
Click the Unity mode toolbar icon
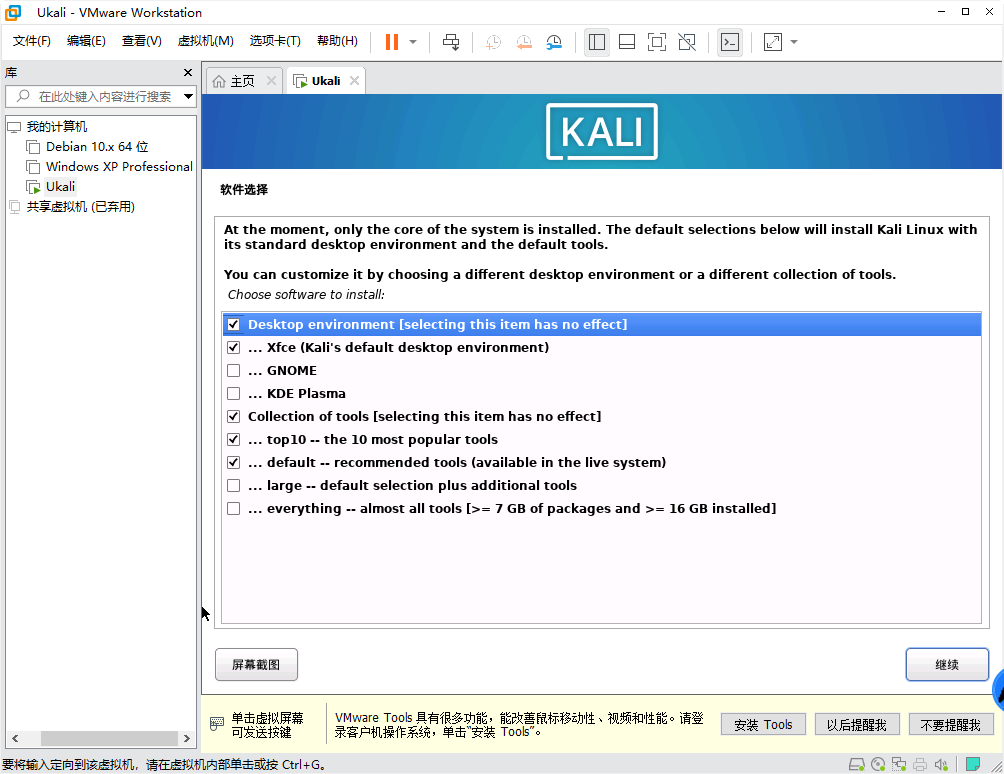[x=687, y=42]
